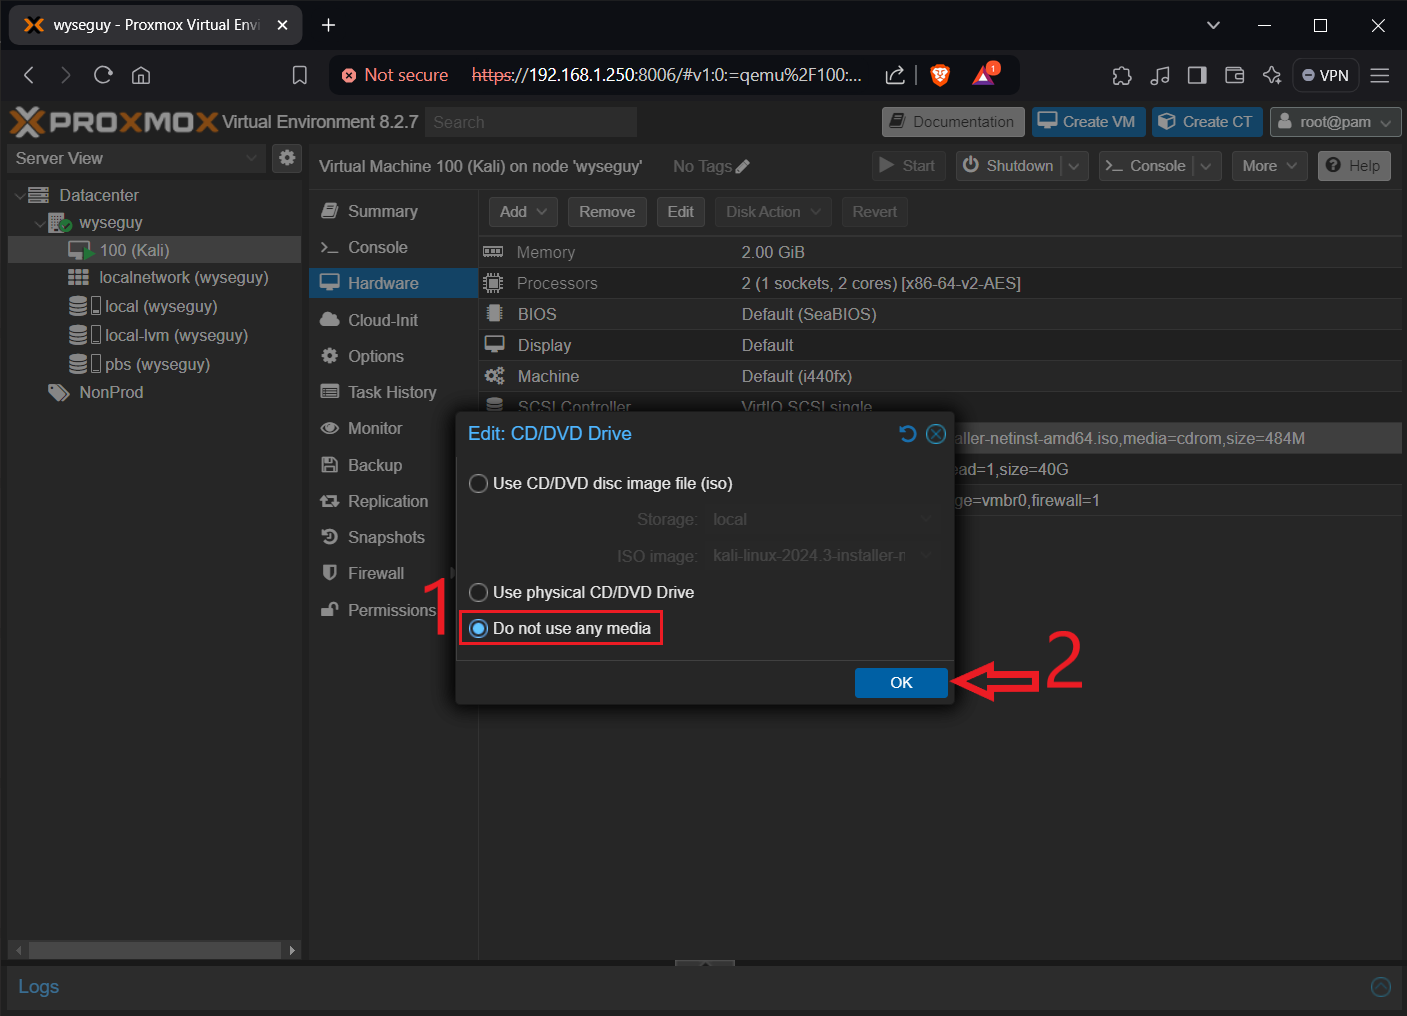
Task: Open root@pam user menu
Action: click(1335, 122)
